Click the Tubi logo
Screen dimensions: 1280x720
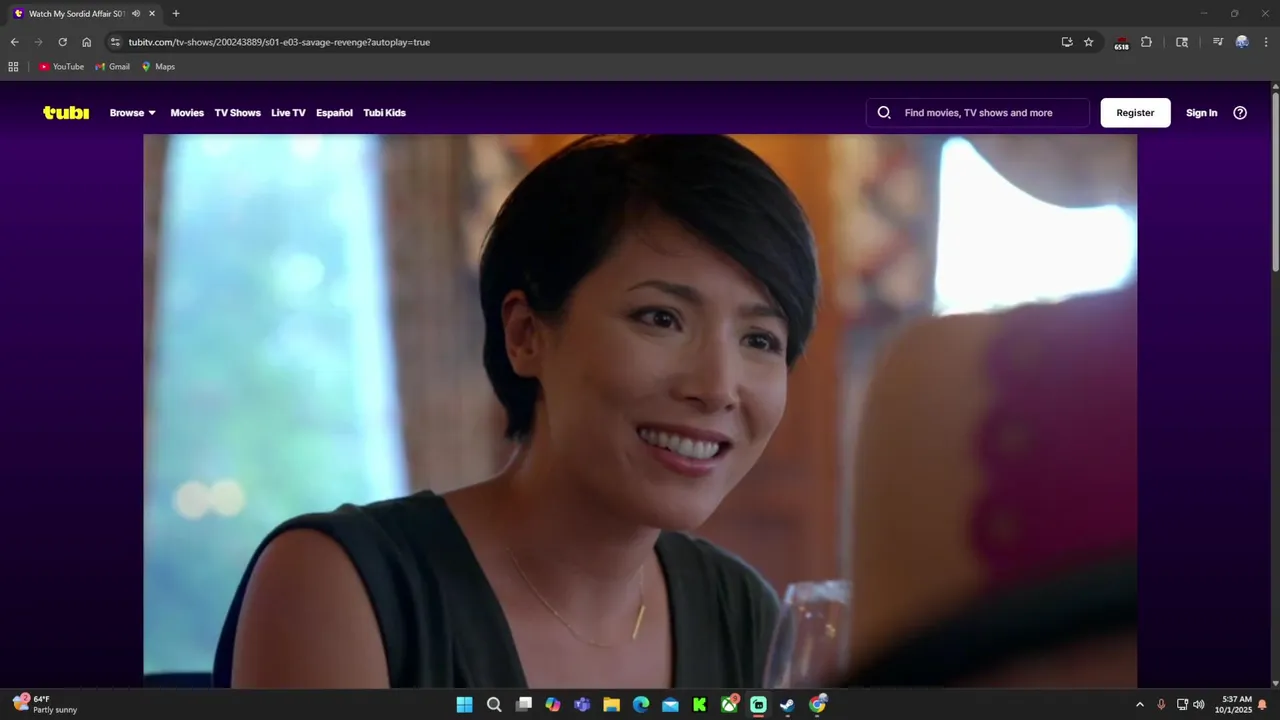click(x=66, y=113)
